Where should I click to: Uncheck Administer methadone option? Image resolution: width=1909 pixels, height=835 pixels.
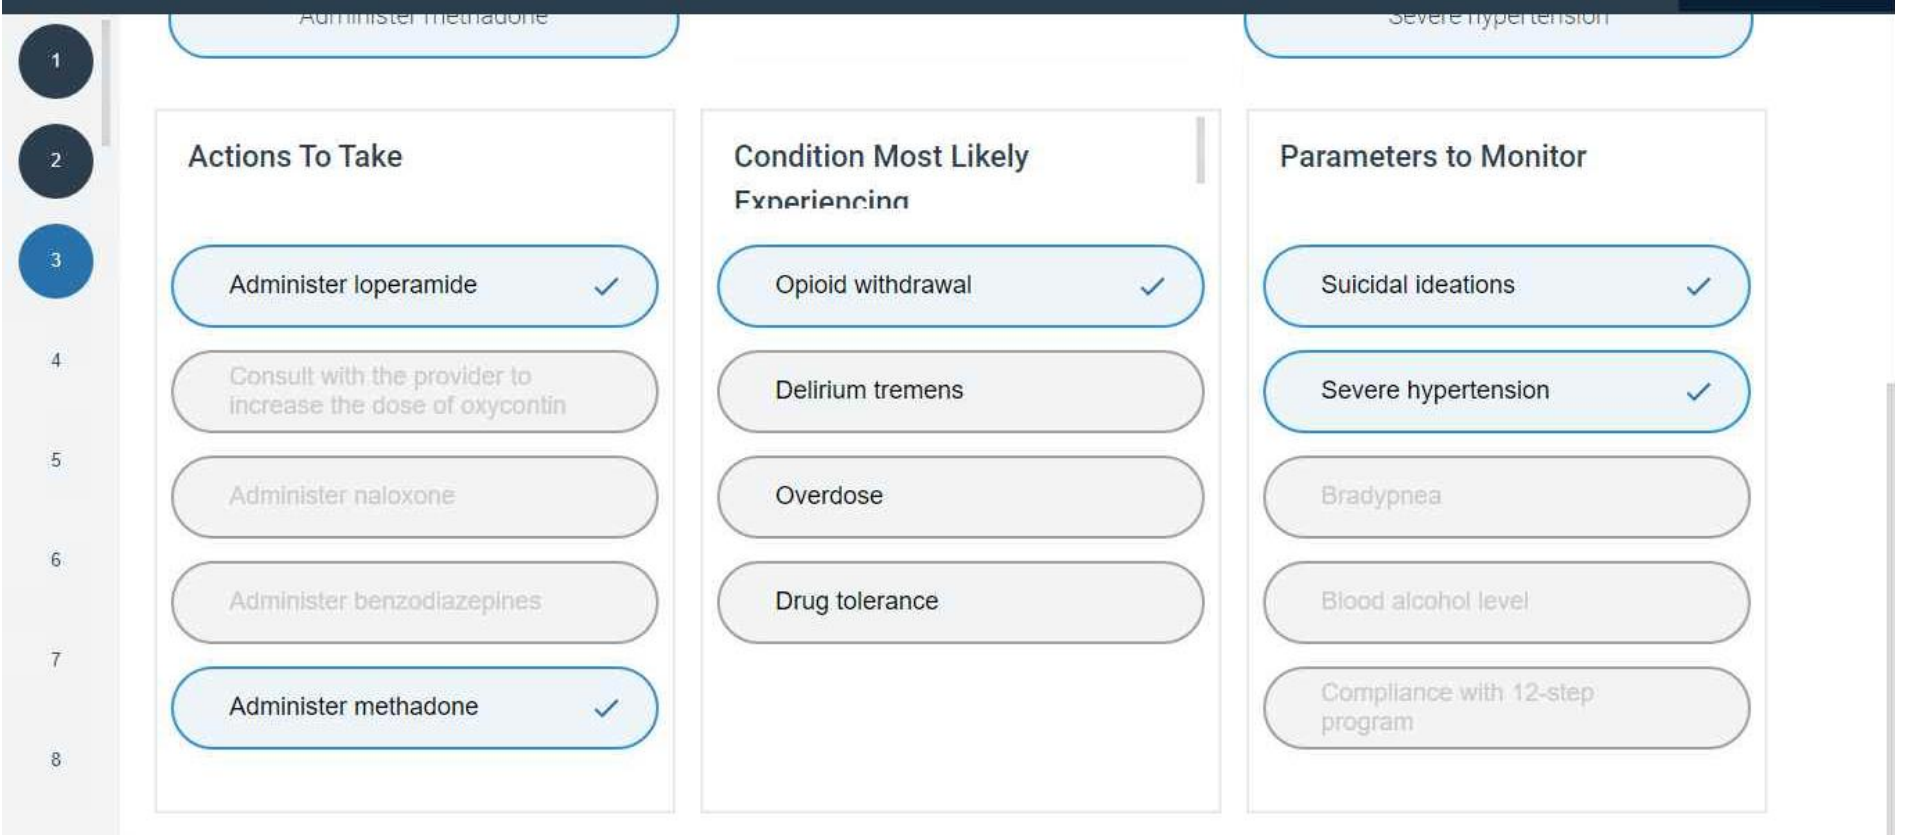coord(414,708)
